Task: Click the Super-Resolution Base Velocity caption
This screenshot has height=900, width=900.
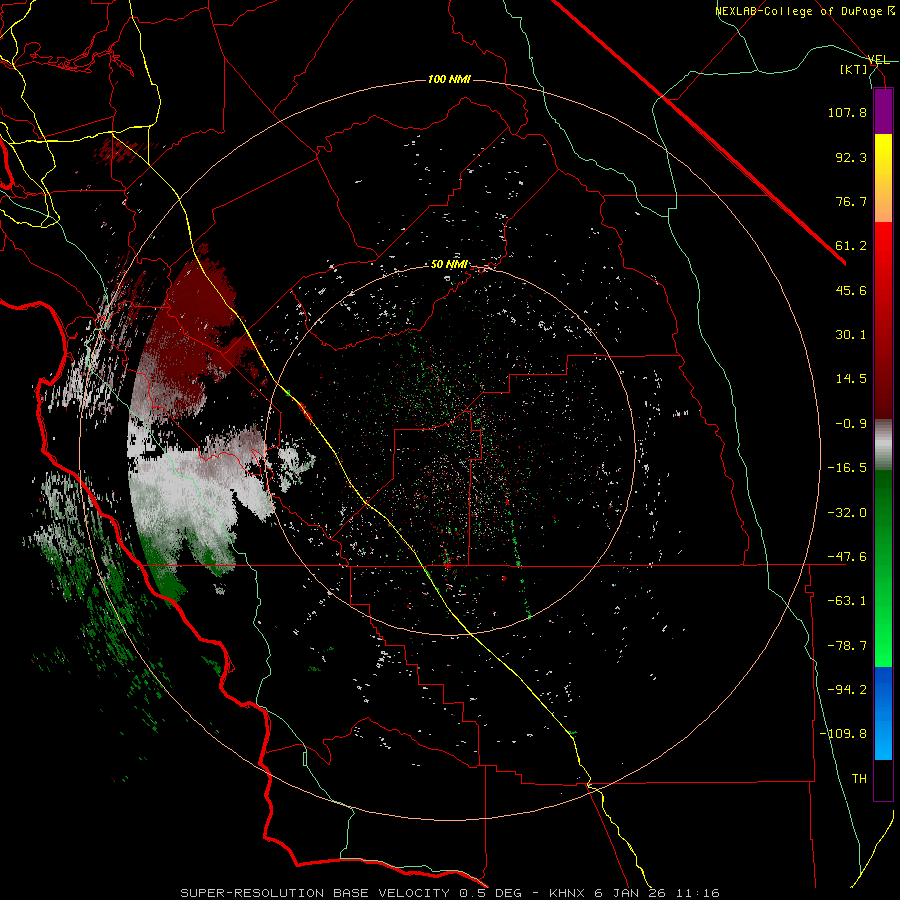Action: coord(449,893)
